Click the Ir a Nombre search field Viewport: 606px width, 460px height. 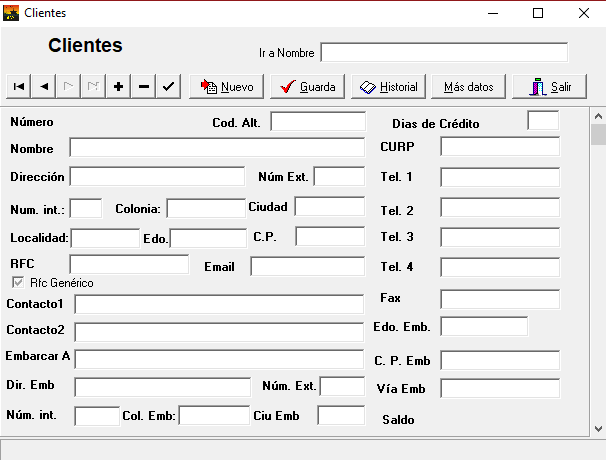tap(443, 52)
